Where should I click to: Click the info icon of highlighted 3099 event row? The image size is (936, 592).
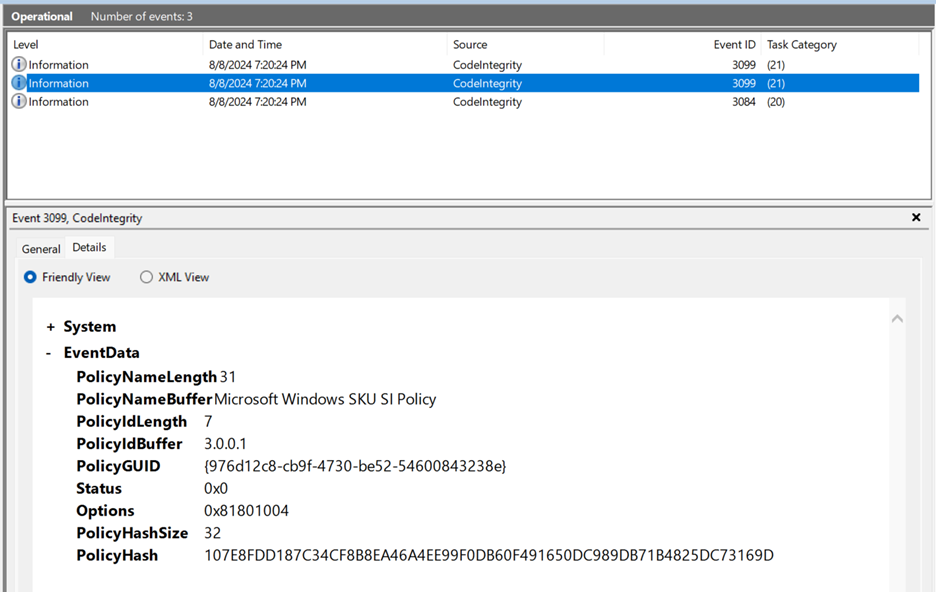pyautogui.click(x=19, y=83)
